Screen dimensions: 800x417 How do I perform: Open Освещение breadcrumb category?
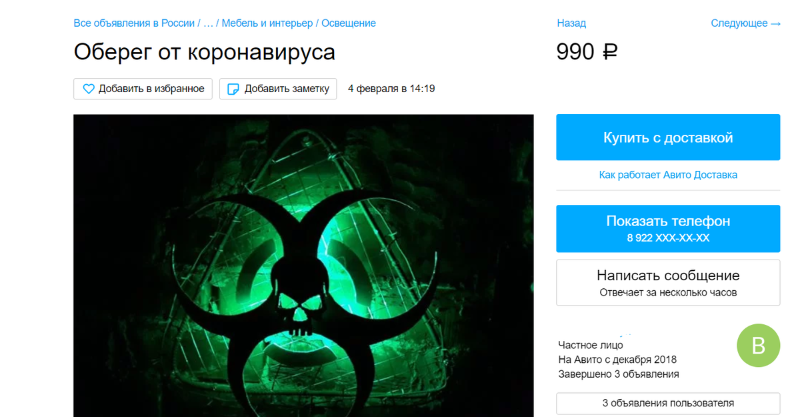(x=348, y=23)
